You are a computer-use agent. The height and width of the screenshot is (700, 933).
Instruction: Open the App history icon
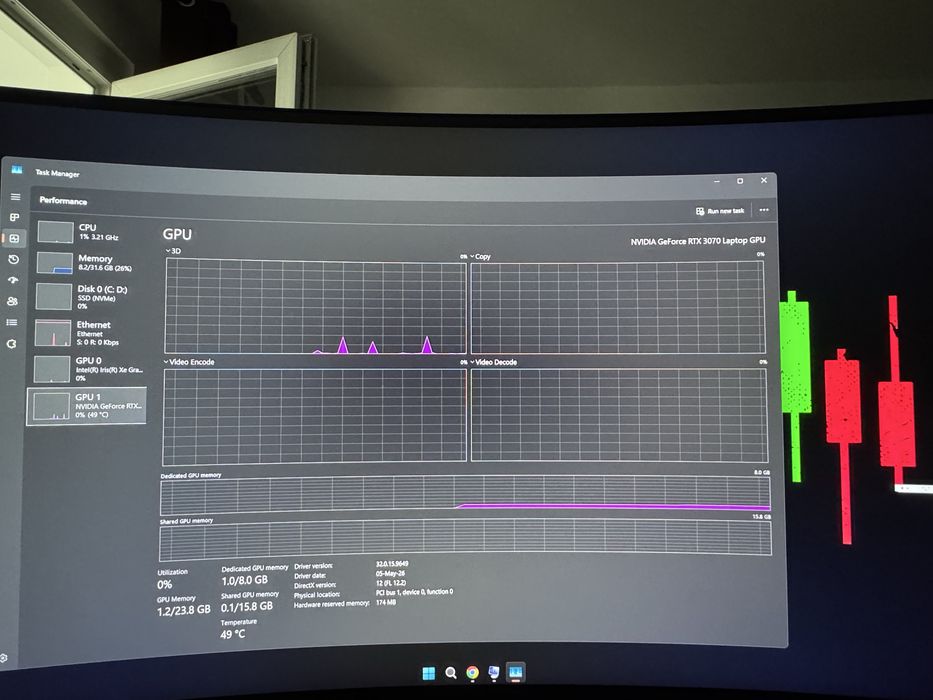point(14,260)
